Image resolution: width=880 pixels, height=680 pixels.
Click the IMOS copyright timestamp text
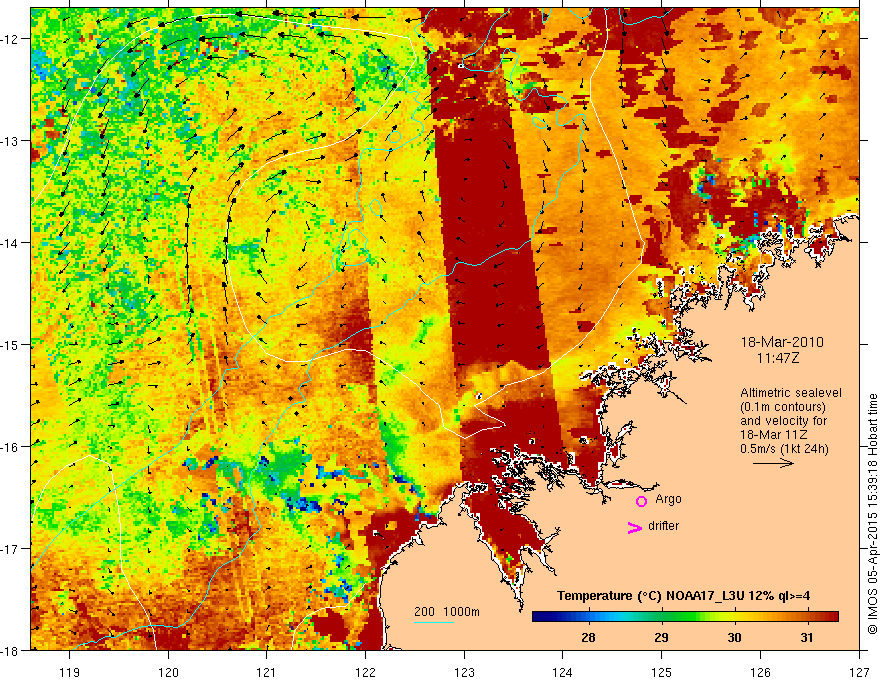[872, 514]
